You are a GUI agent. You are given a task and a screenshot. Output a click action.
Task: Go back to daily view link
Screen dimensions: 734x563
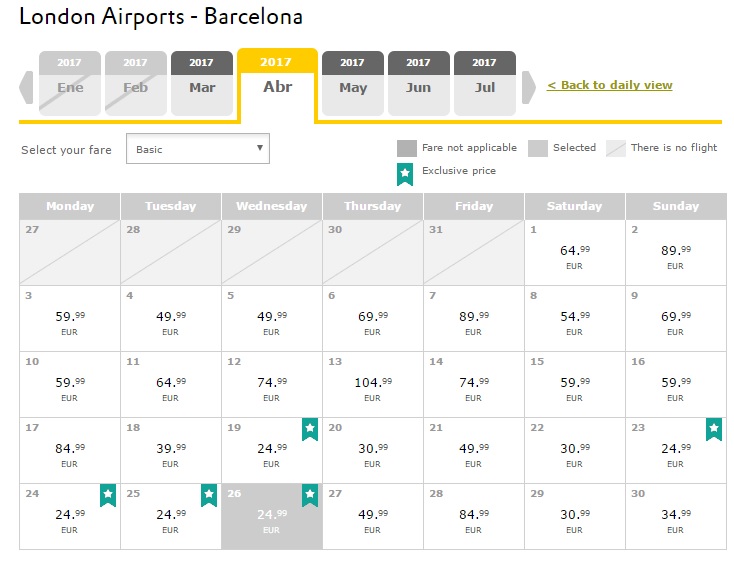point(609,85)
